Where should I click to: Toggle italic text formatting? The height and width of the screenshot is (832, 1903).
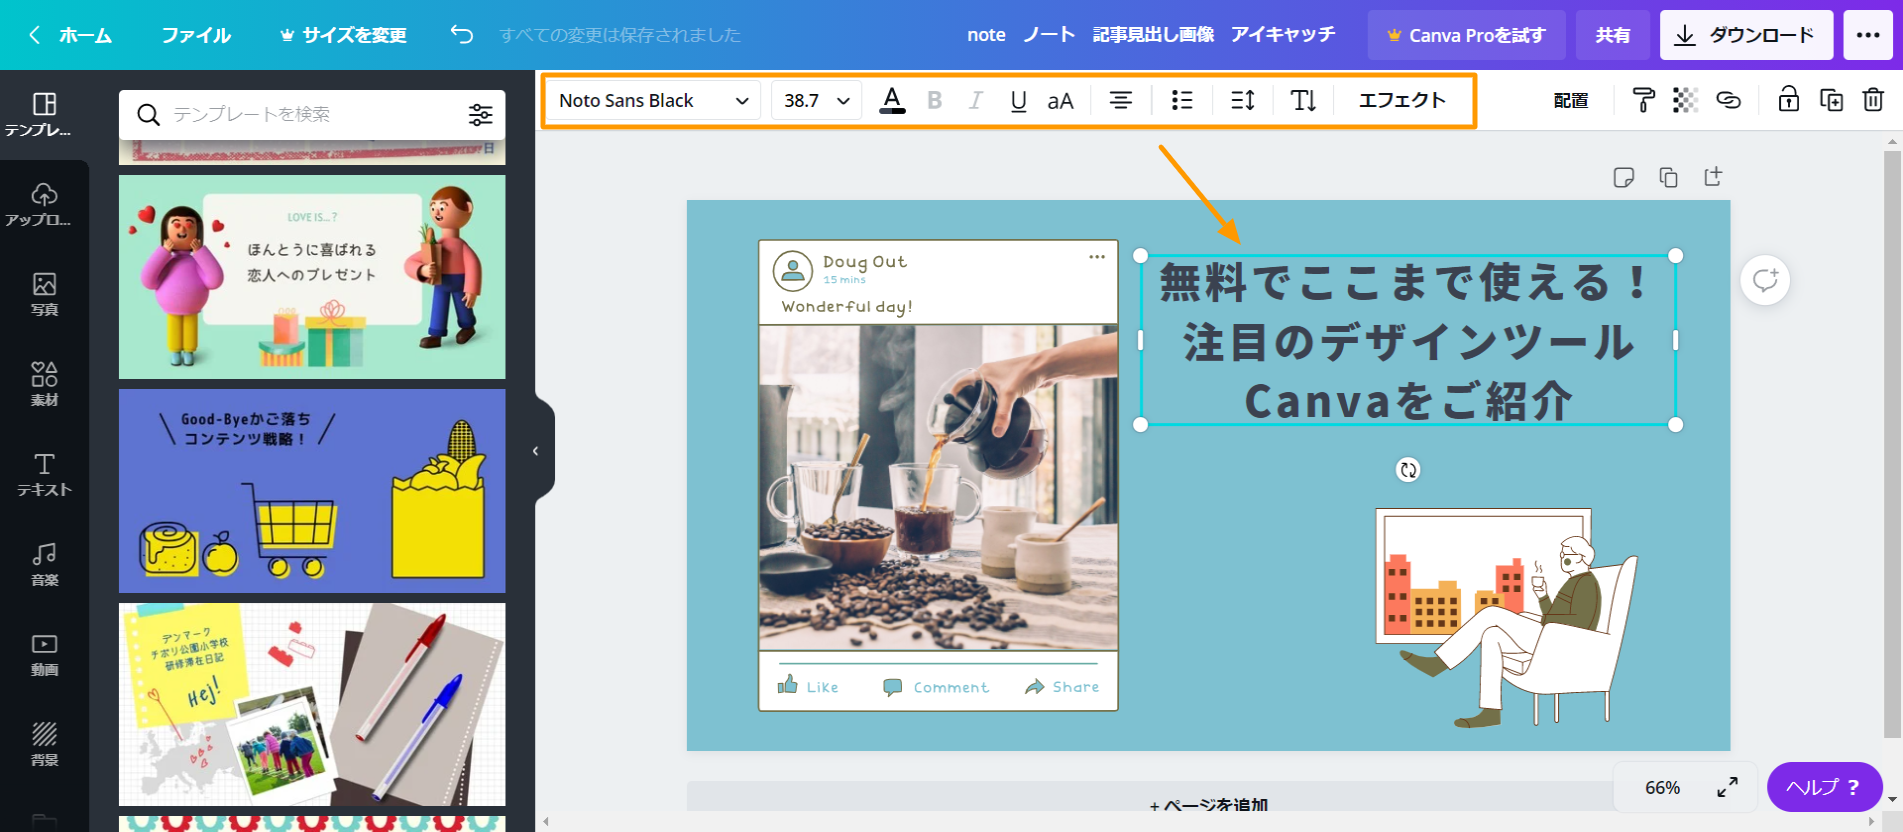point(976,100)
